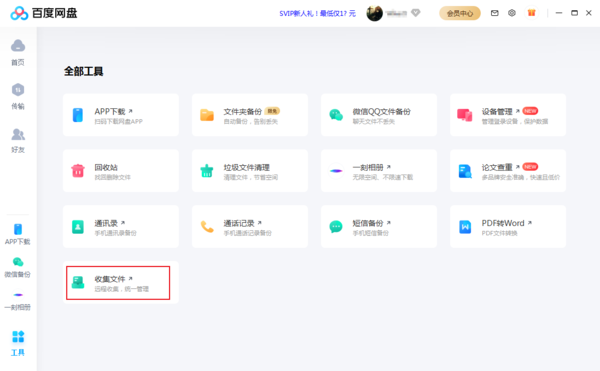Screen dimensions: 600x371
Task: Open the 短信备份 tool title
Action: [x=368, y=223]
